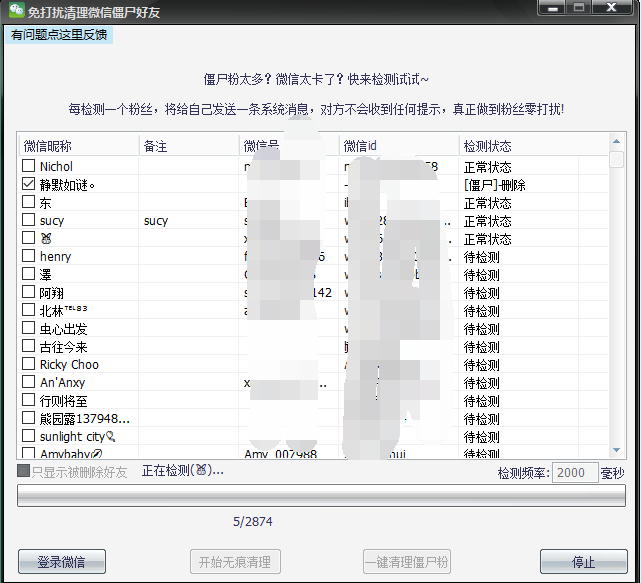
Task: Click scrollbar down arrow in list
Action: click(616, 450)
